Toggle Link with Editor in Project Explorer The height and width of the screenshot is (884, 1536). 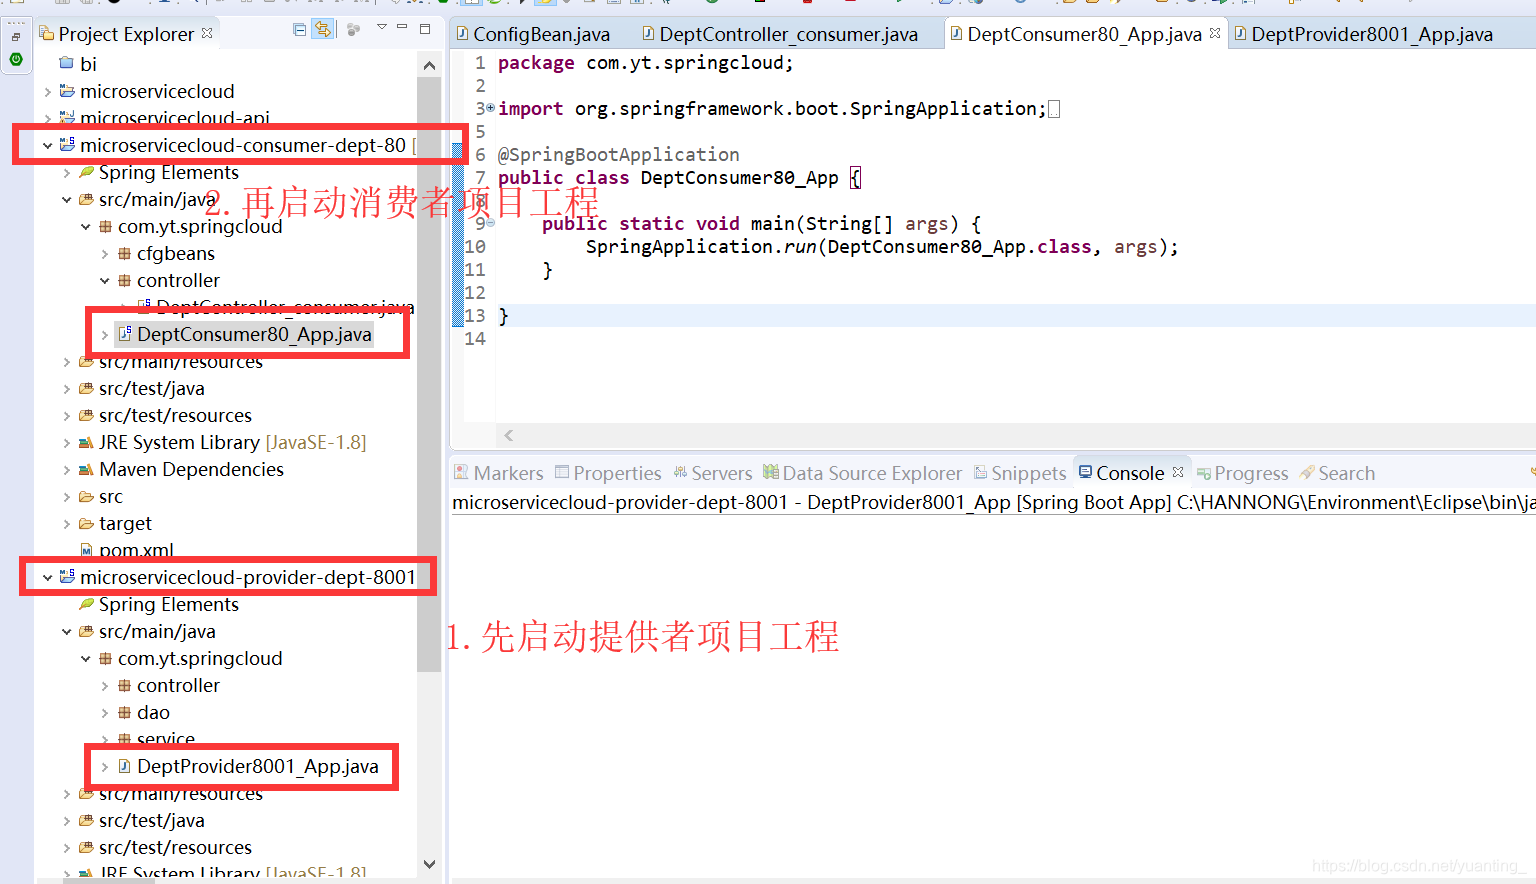coord(323,30)
